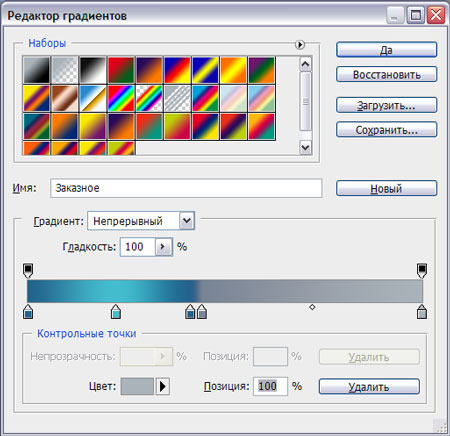Close the Редактор градиентов dialog
This screenshot has width=450, height=436.
pyautogui.click(x=436, y=15)
